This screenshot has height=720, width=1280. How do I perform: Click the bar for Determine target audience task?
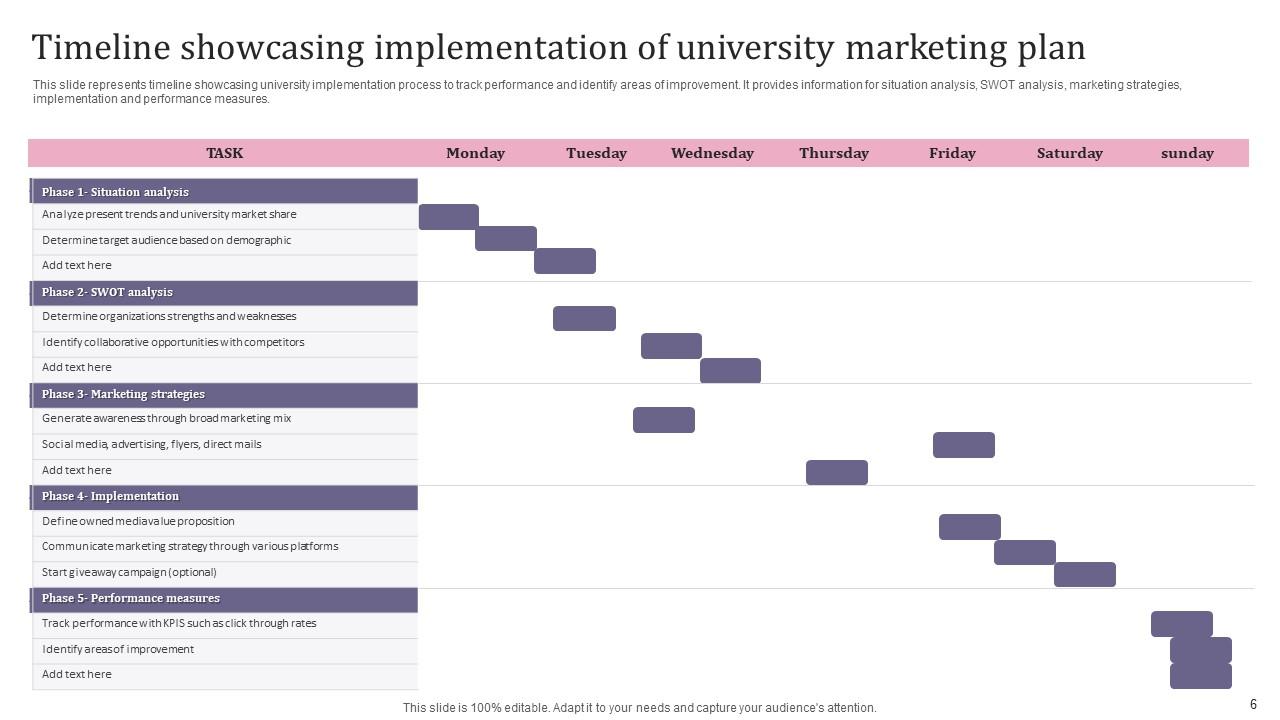point(505,238)
